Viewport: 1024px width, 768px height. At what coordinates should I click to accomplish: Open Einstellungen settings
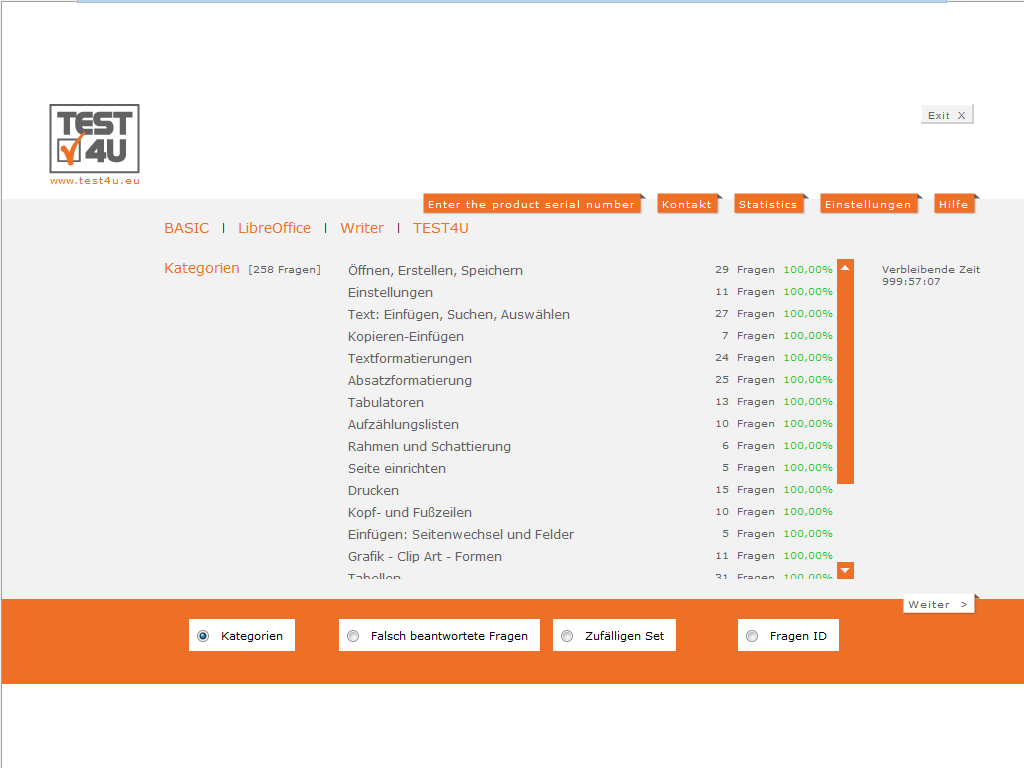point(868,204)
